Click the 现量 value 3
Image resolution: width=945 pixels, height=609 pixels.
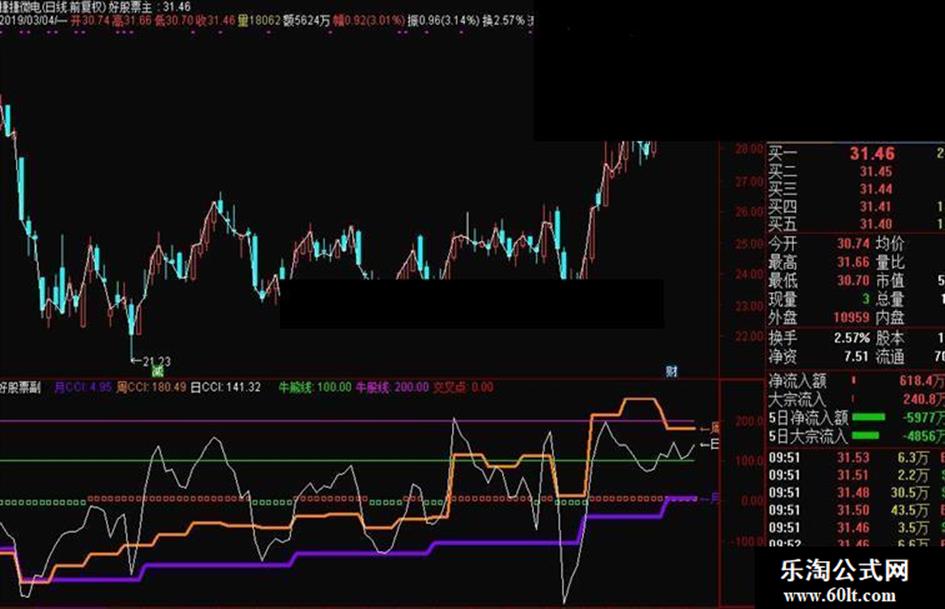(865, 298)
